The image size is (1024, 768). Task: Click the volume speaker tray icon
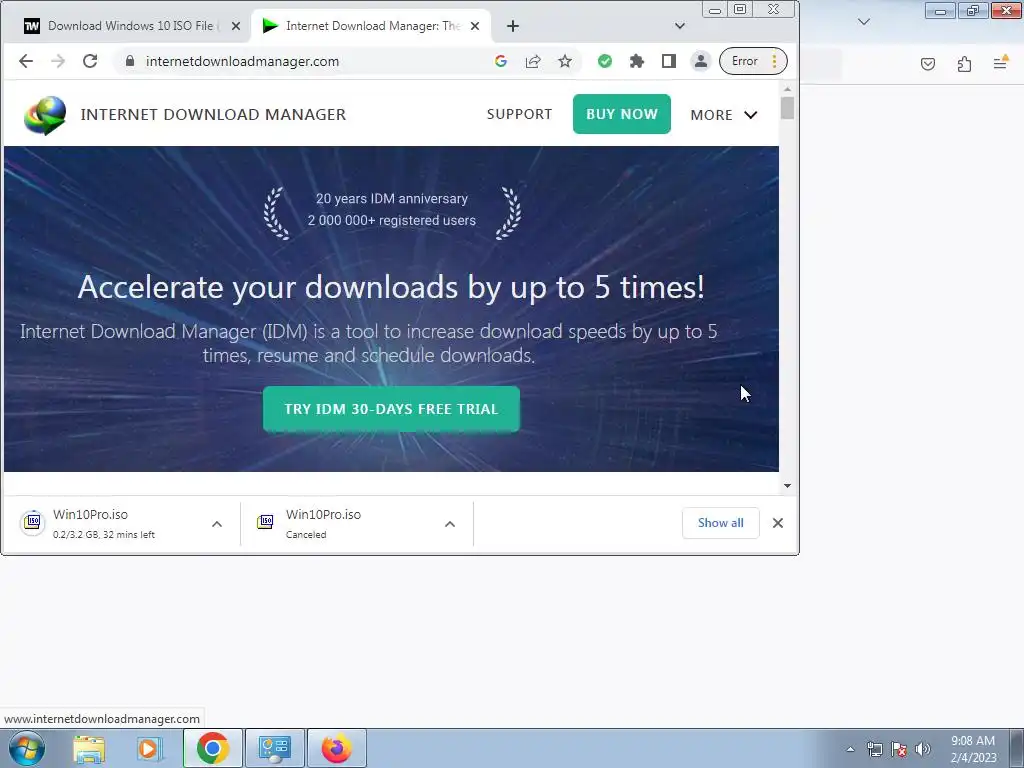(923, 749)
